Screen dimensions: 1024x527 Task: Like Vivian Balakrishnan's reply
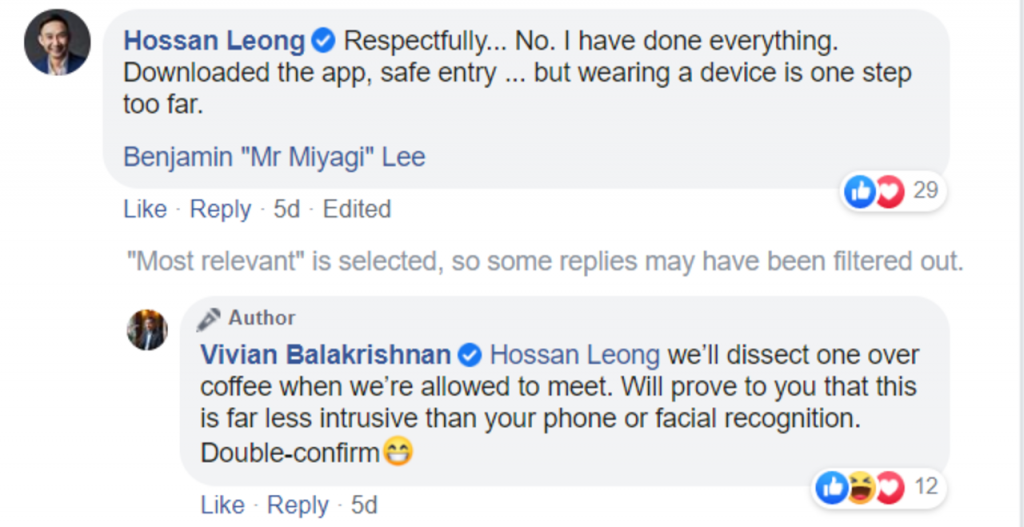pyautogui.click(x=222, y=505)
